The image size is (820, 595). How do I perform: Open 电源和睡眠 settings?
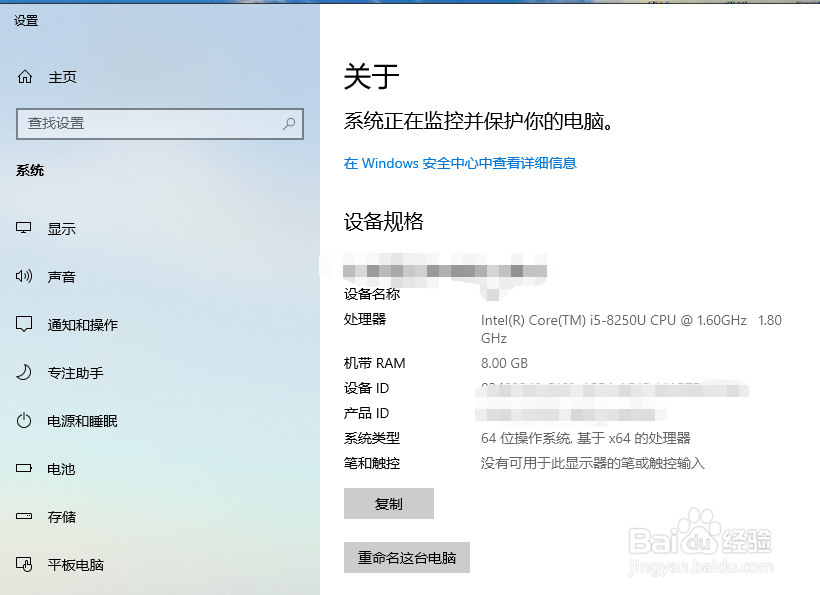point(82,421)
